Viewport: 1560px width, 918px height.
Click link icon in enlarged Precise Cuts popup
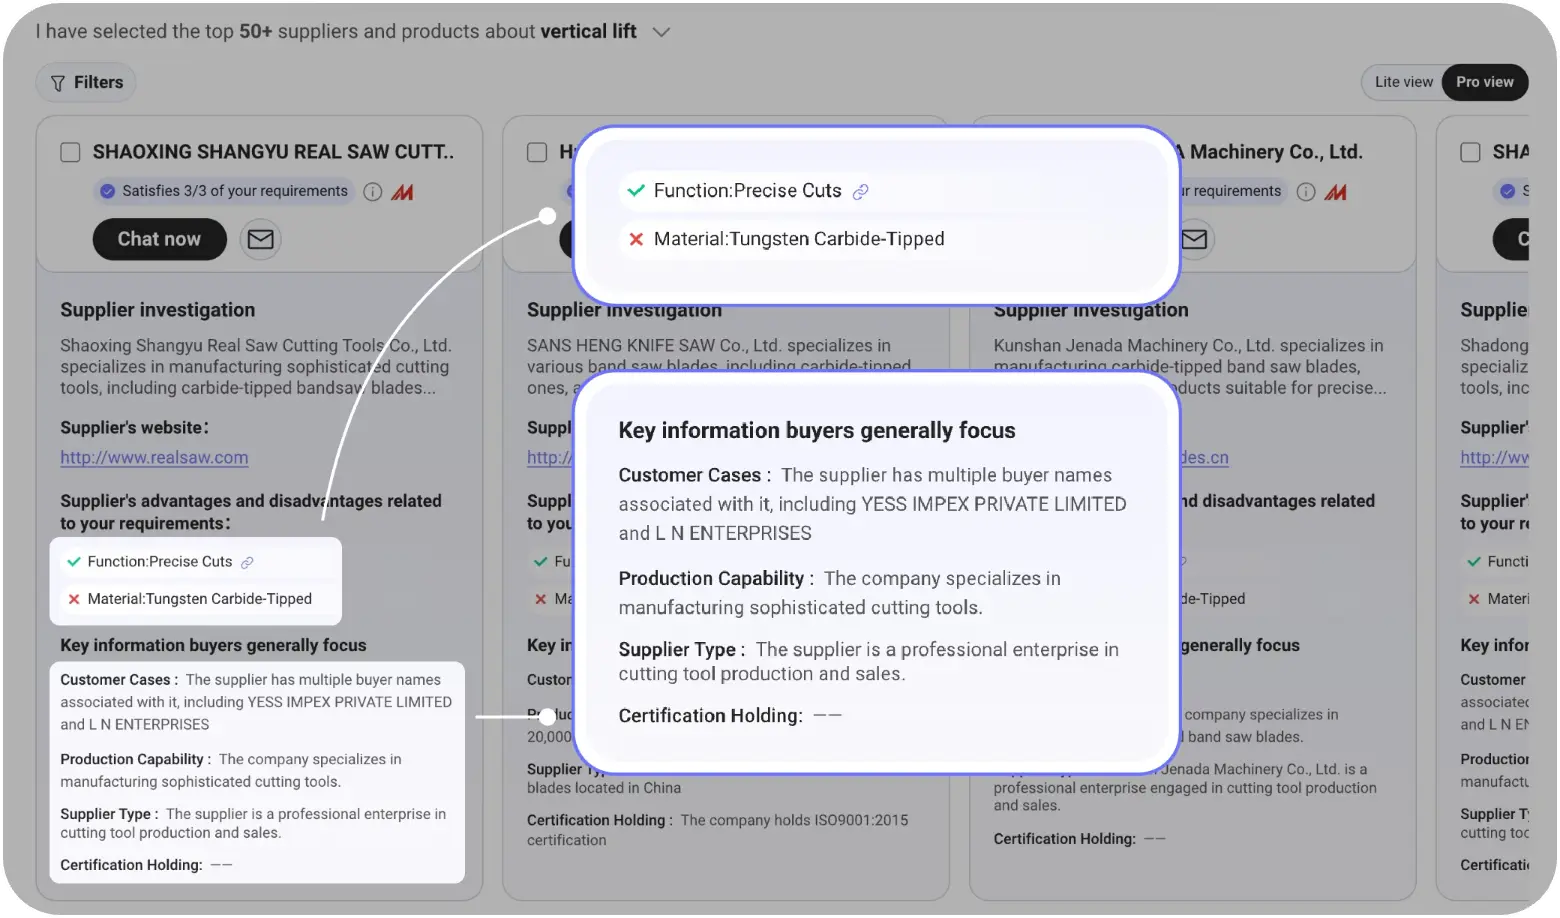860,192
